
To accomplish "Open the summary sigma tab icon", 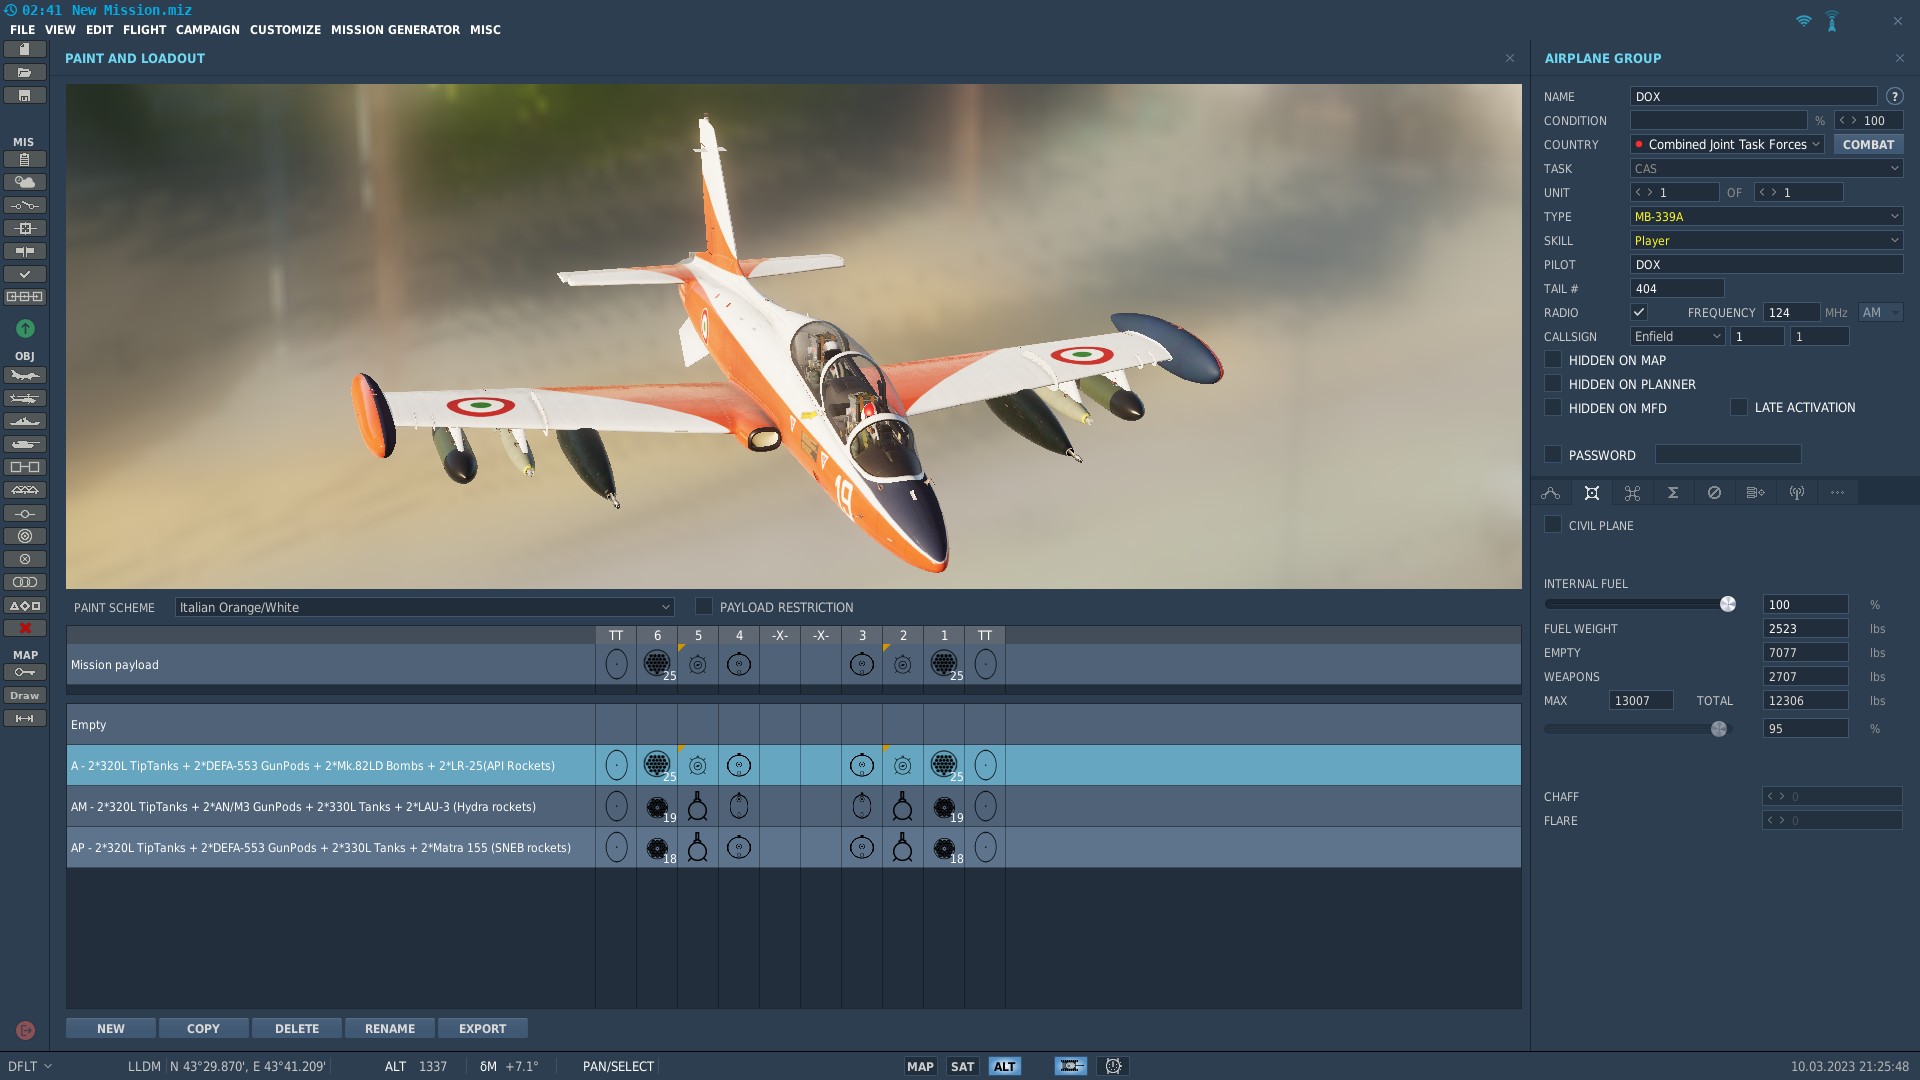I will tap(1673, 493).
